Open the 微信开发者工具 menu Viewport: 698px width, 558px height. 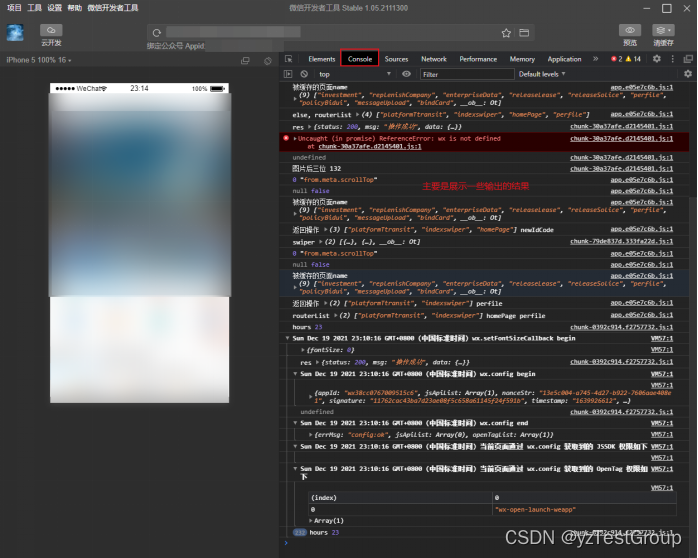tap(113, 8)
